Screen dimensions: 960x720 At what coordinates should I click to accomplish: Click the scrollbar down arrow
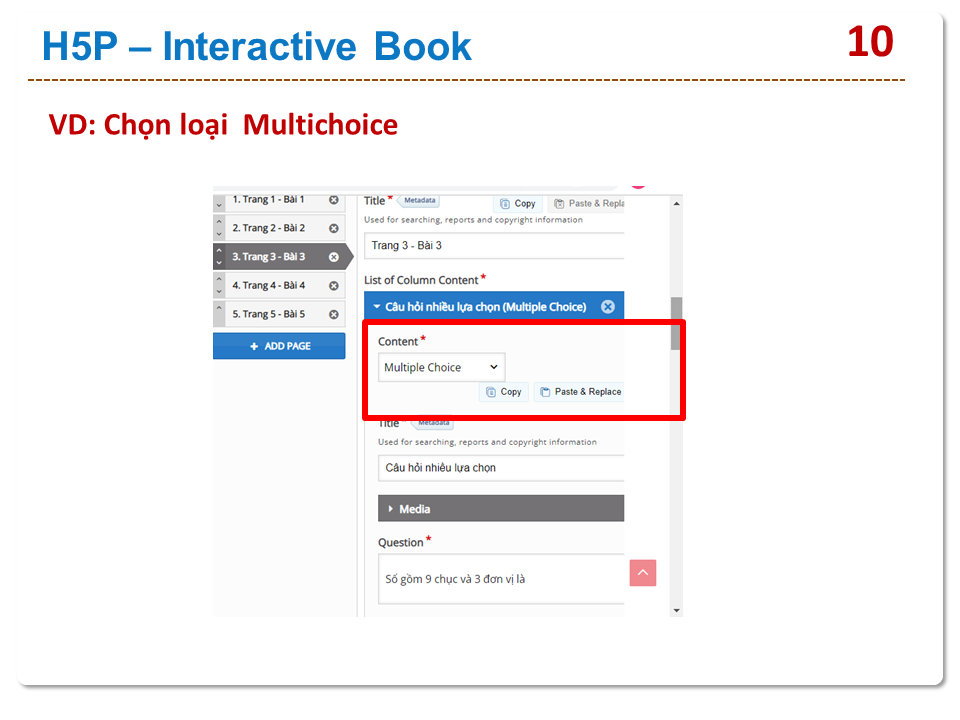click(x=677, y=610)
